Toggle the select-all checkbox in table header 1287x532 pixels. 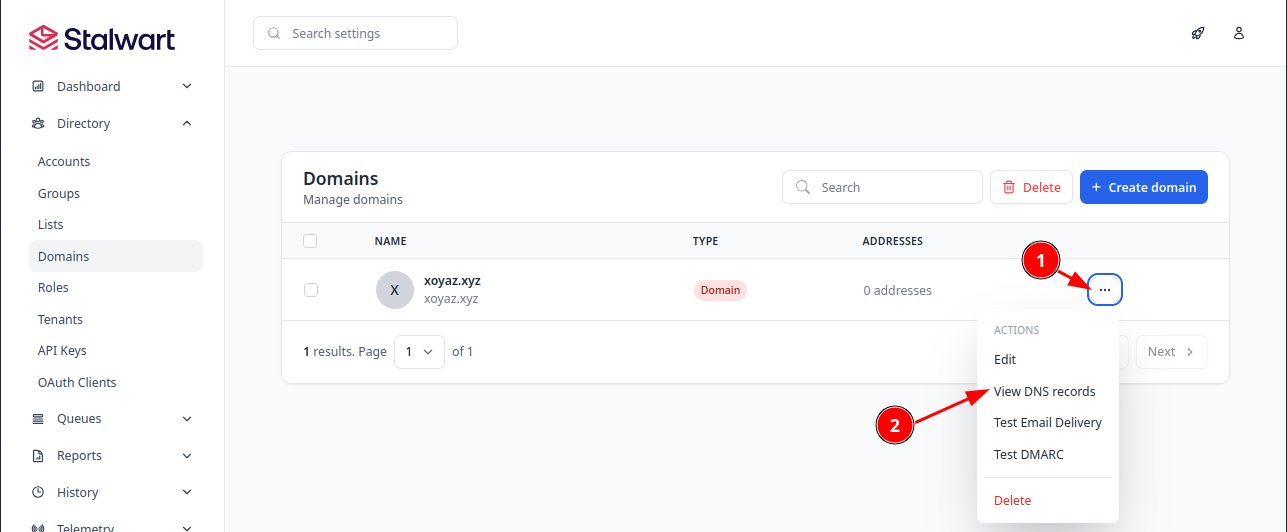click(x=310, y=241)
